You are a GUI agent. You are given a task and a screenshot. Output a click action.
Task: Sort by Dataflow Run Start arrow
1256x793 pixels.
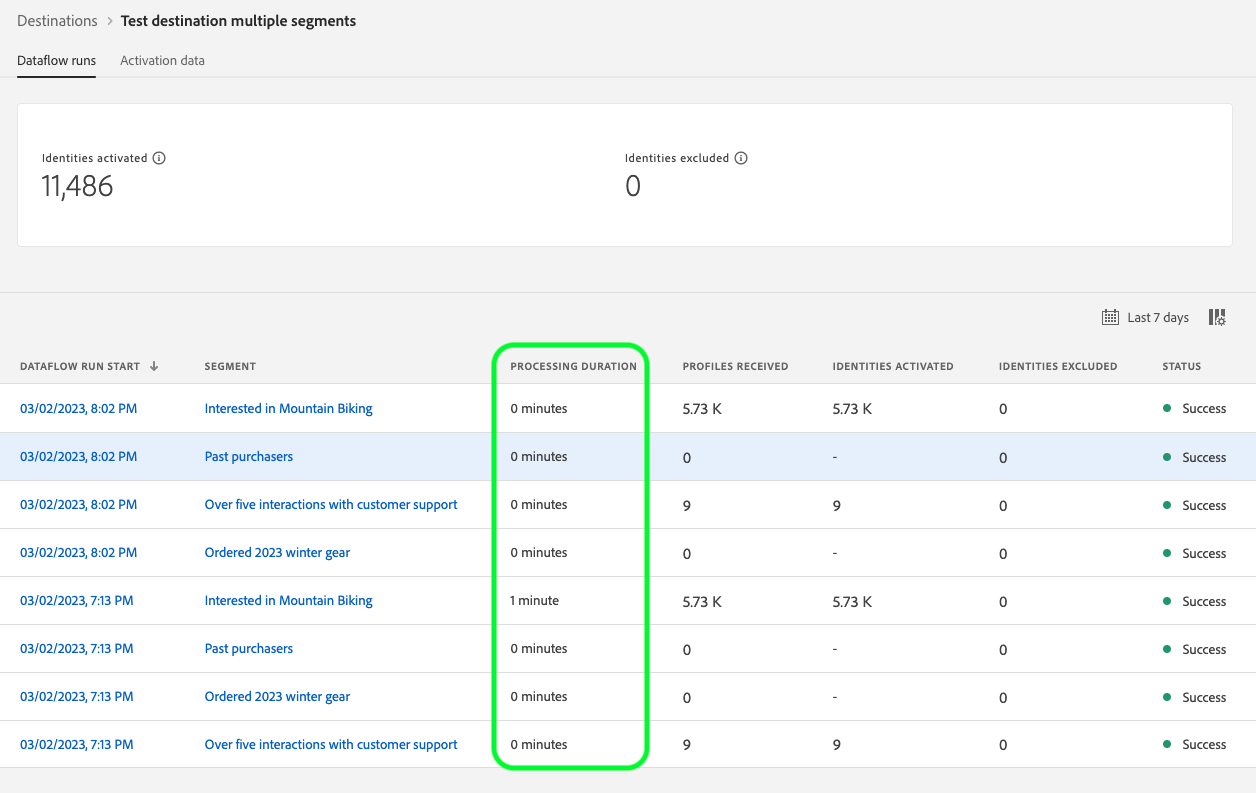[154, 366]
